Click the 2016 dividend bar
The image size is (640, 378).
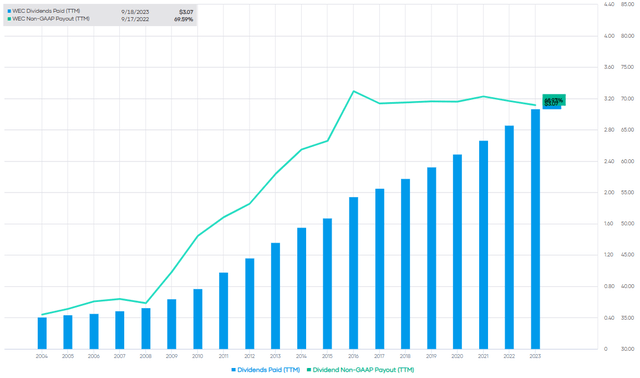353,273
